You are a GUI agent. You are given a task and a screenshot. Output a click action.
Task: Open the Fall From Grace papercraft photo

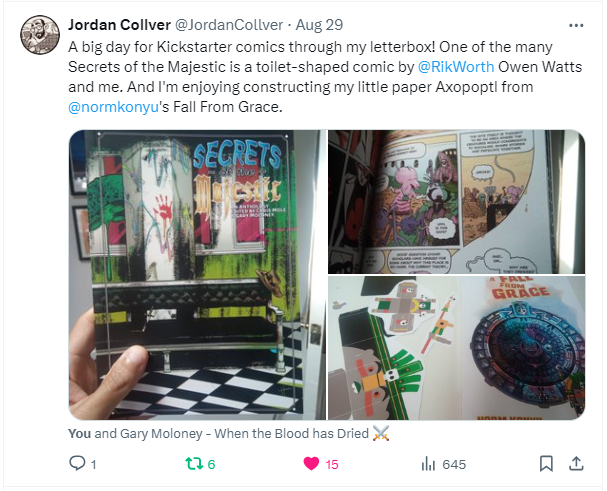pyautogui.click(x=456, y=348)
